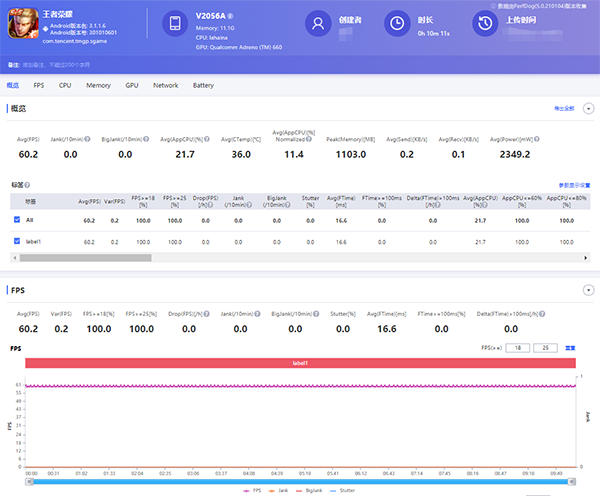
Task: Uncheck the label1 row checkbox
Action: point(17,241)
